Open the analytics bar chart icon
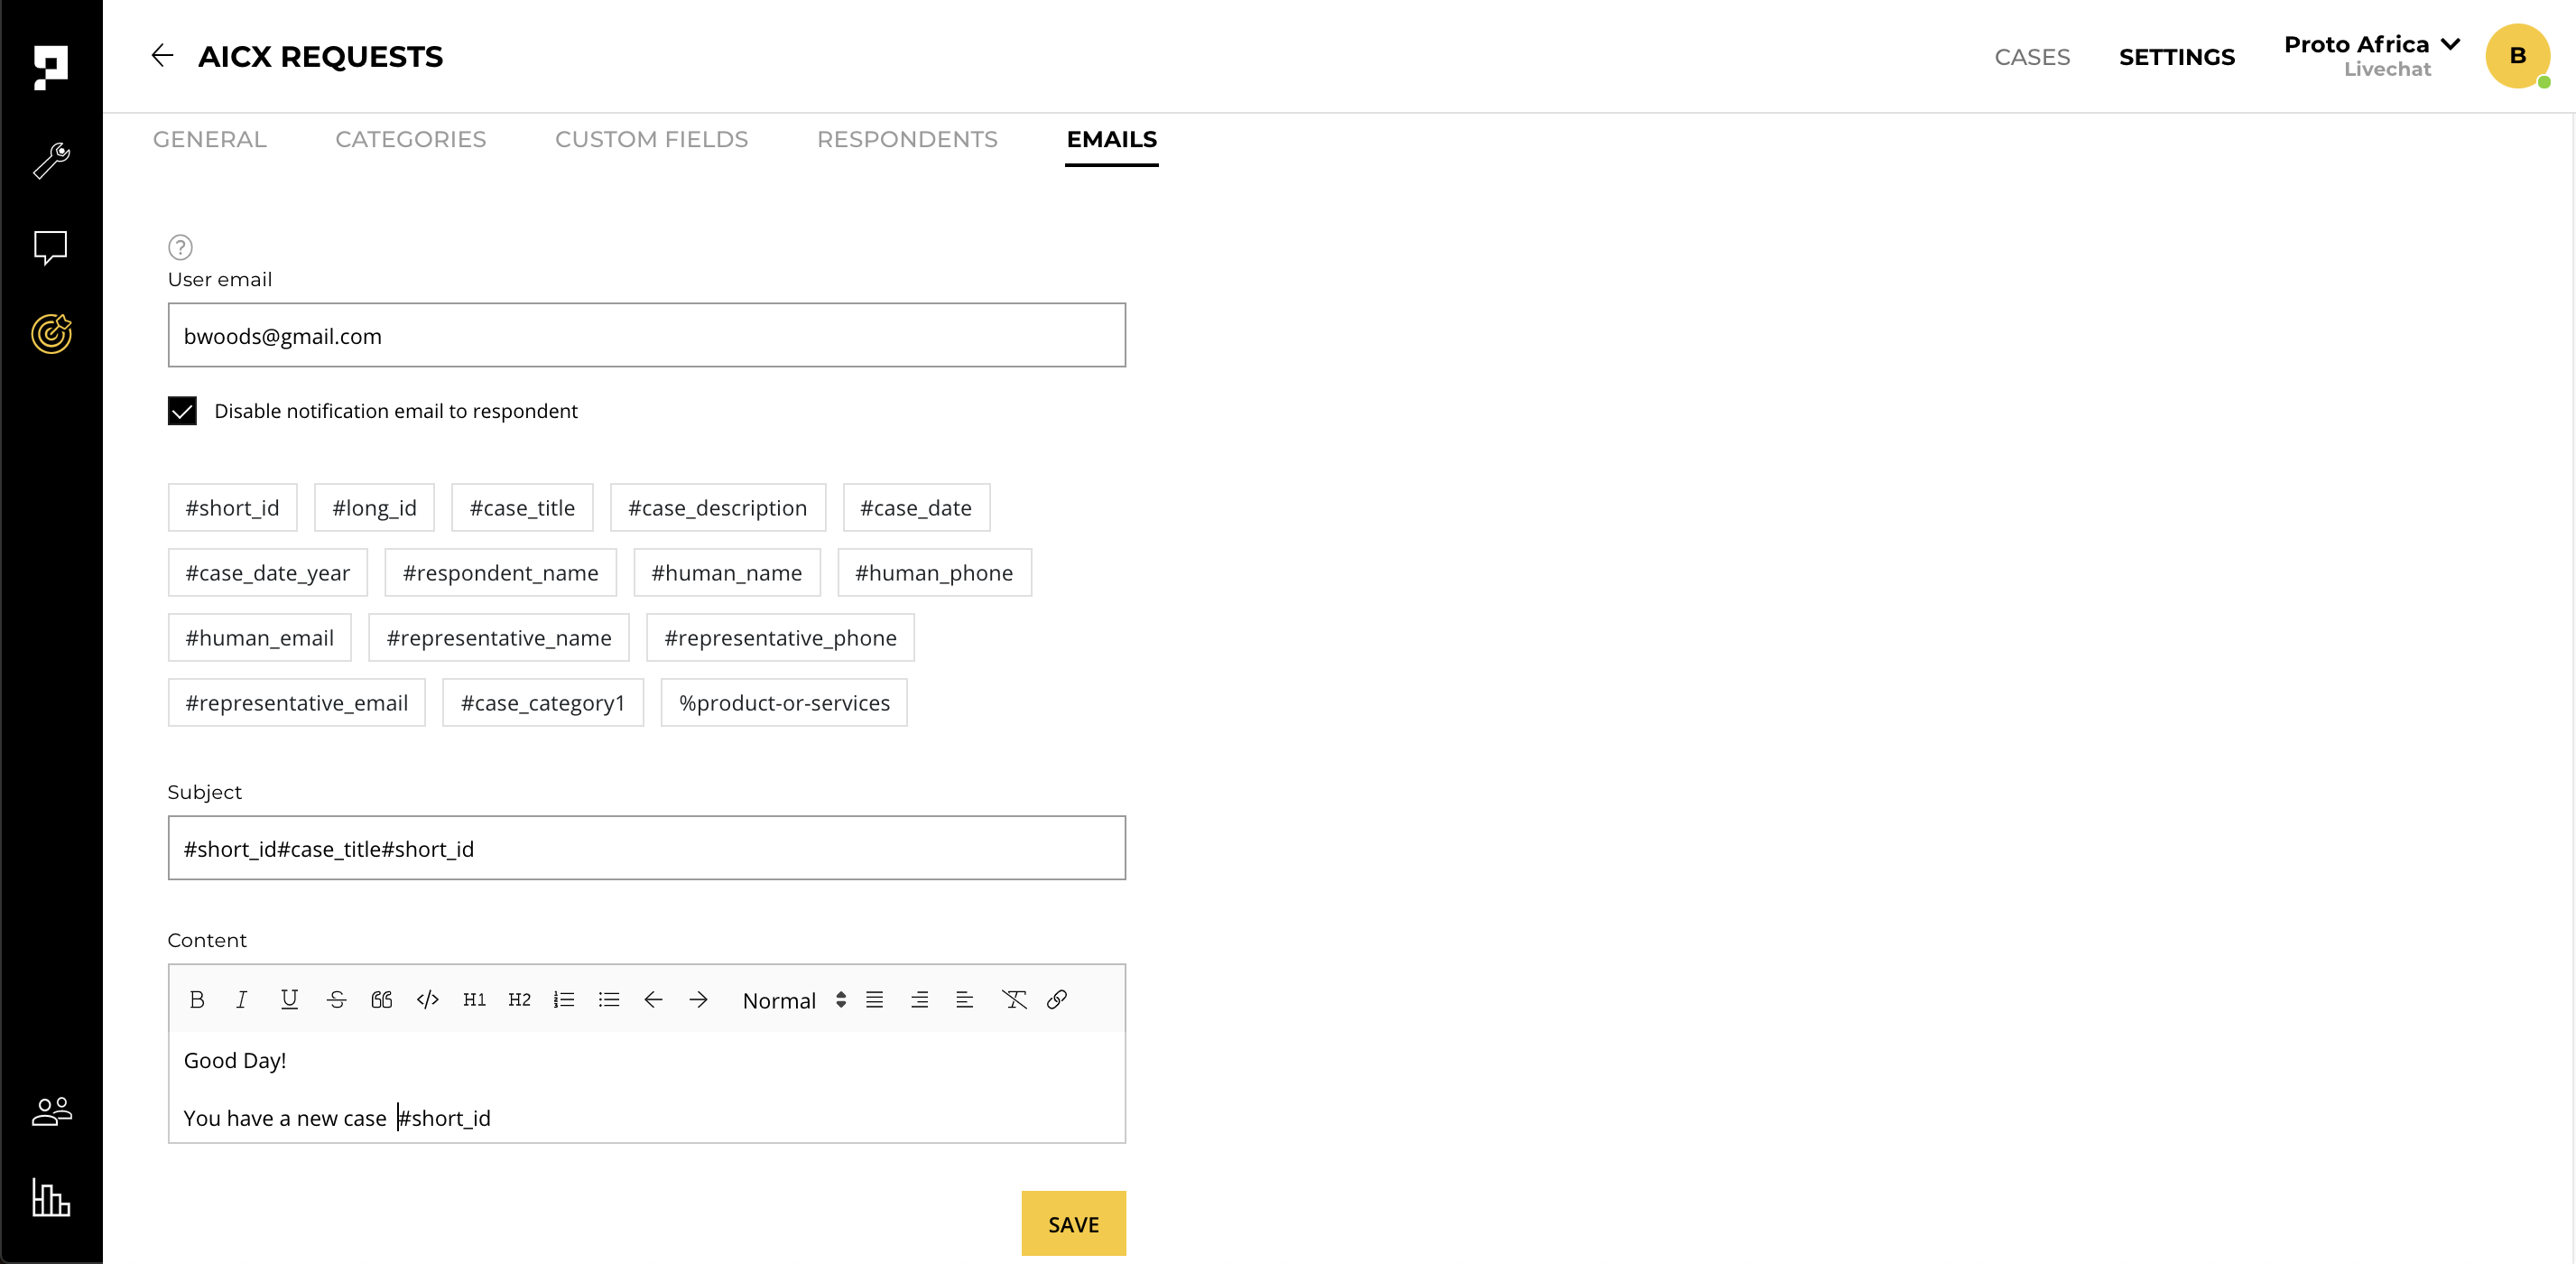The image size is (2576, 1264). click(51, 1196)
